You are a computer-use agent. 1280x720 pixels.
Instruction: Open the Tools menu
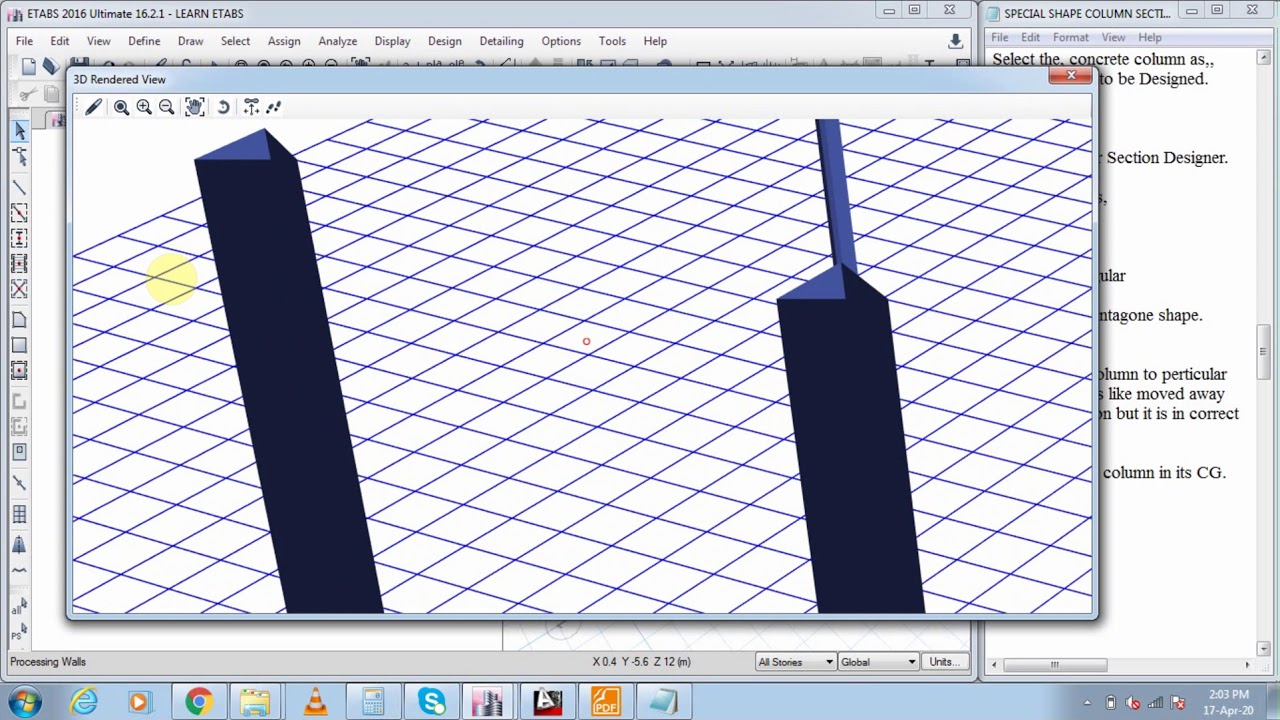click(x=612, y=41)
